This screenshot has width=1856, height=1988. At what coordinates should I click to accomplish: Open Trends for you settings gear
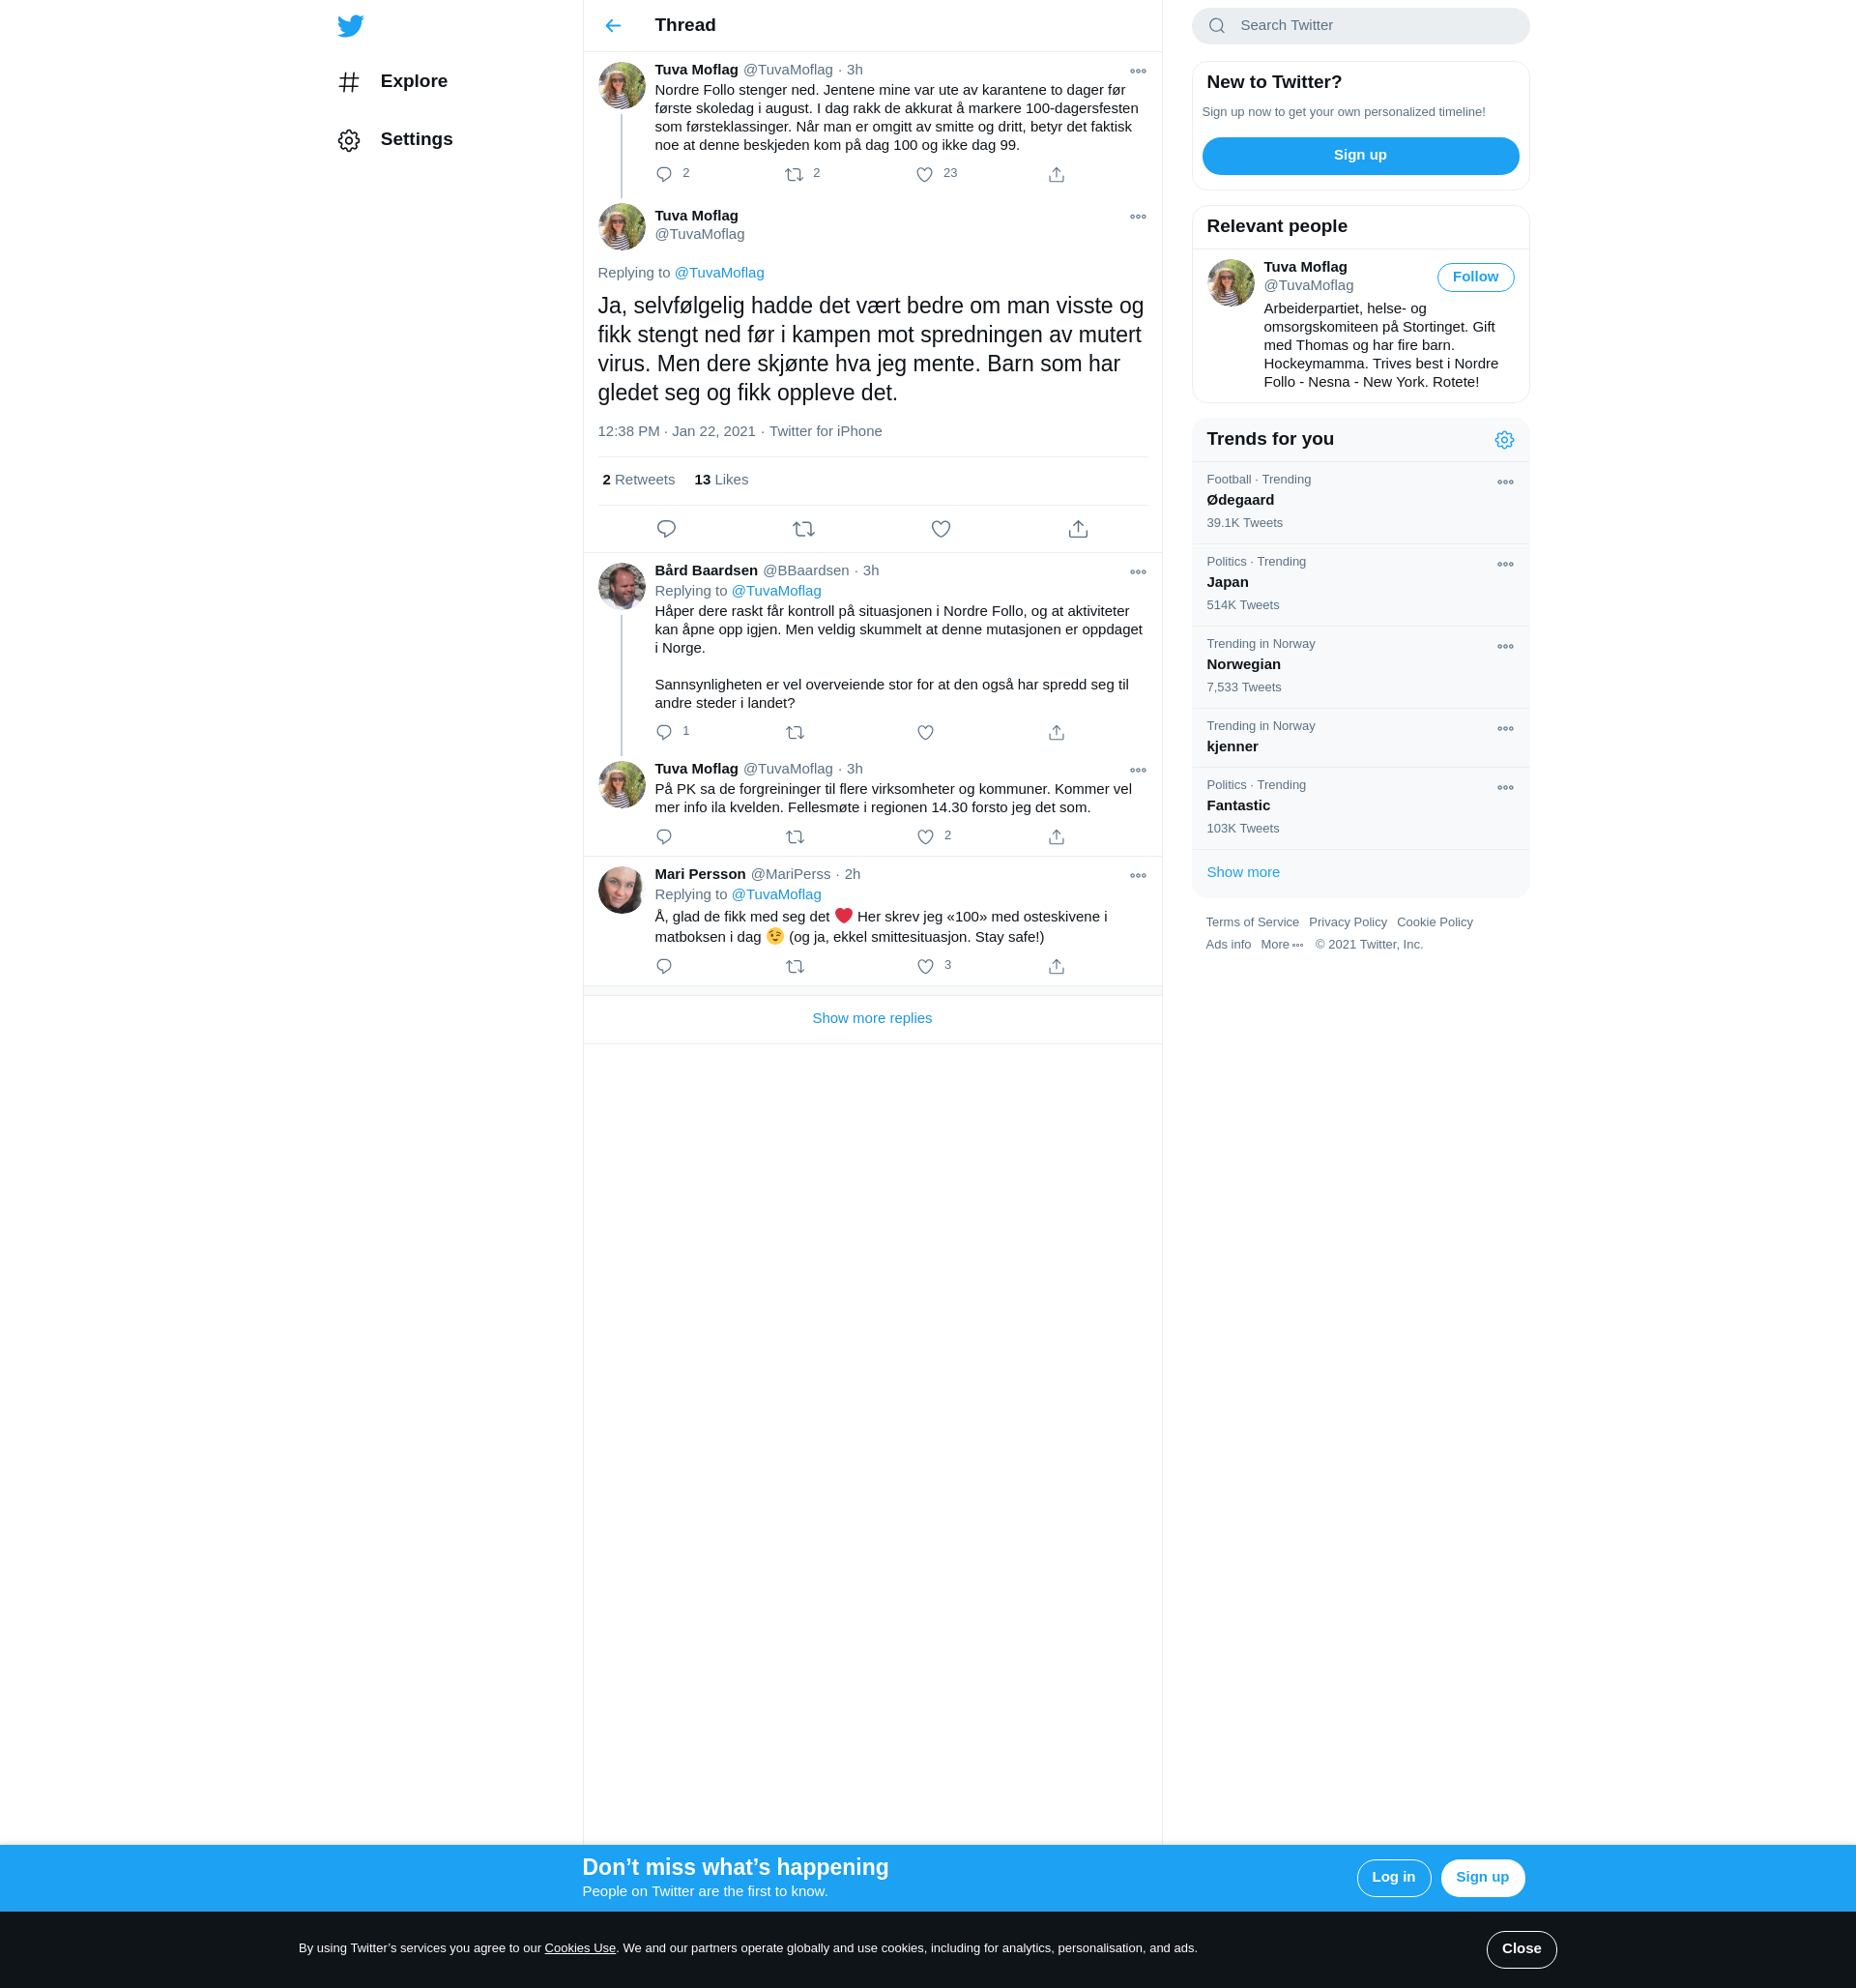click(1503, 440)
